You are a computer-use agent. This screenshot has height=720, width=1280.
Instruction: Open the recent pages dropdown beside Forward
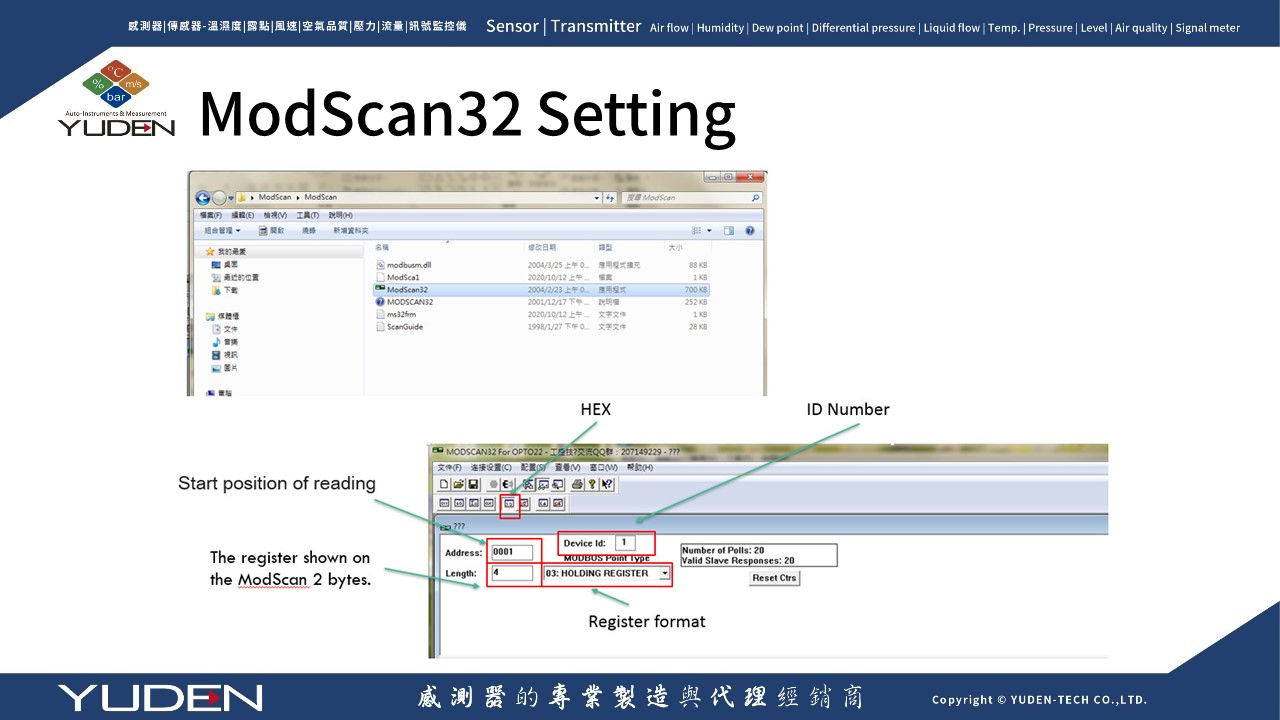pyautogui.click(x=231, y=198)
